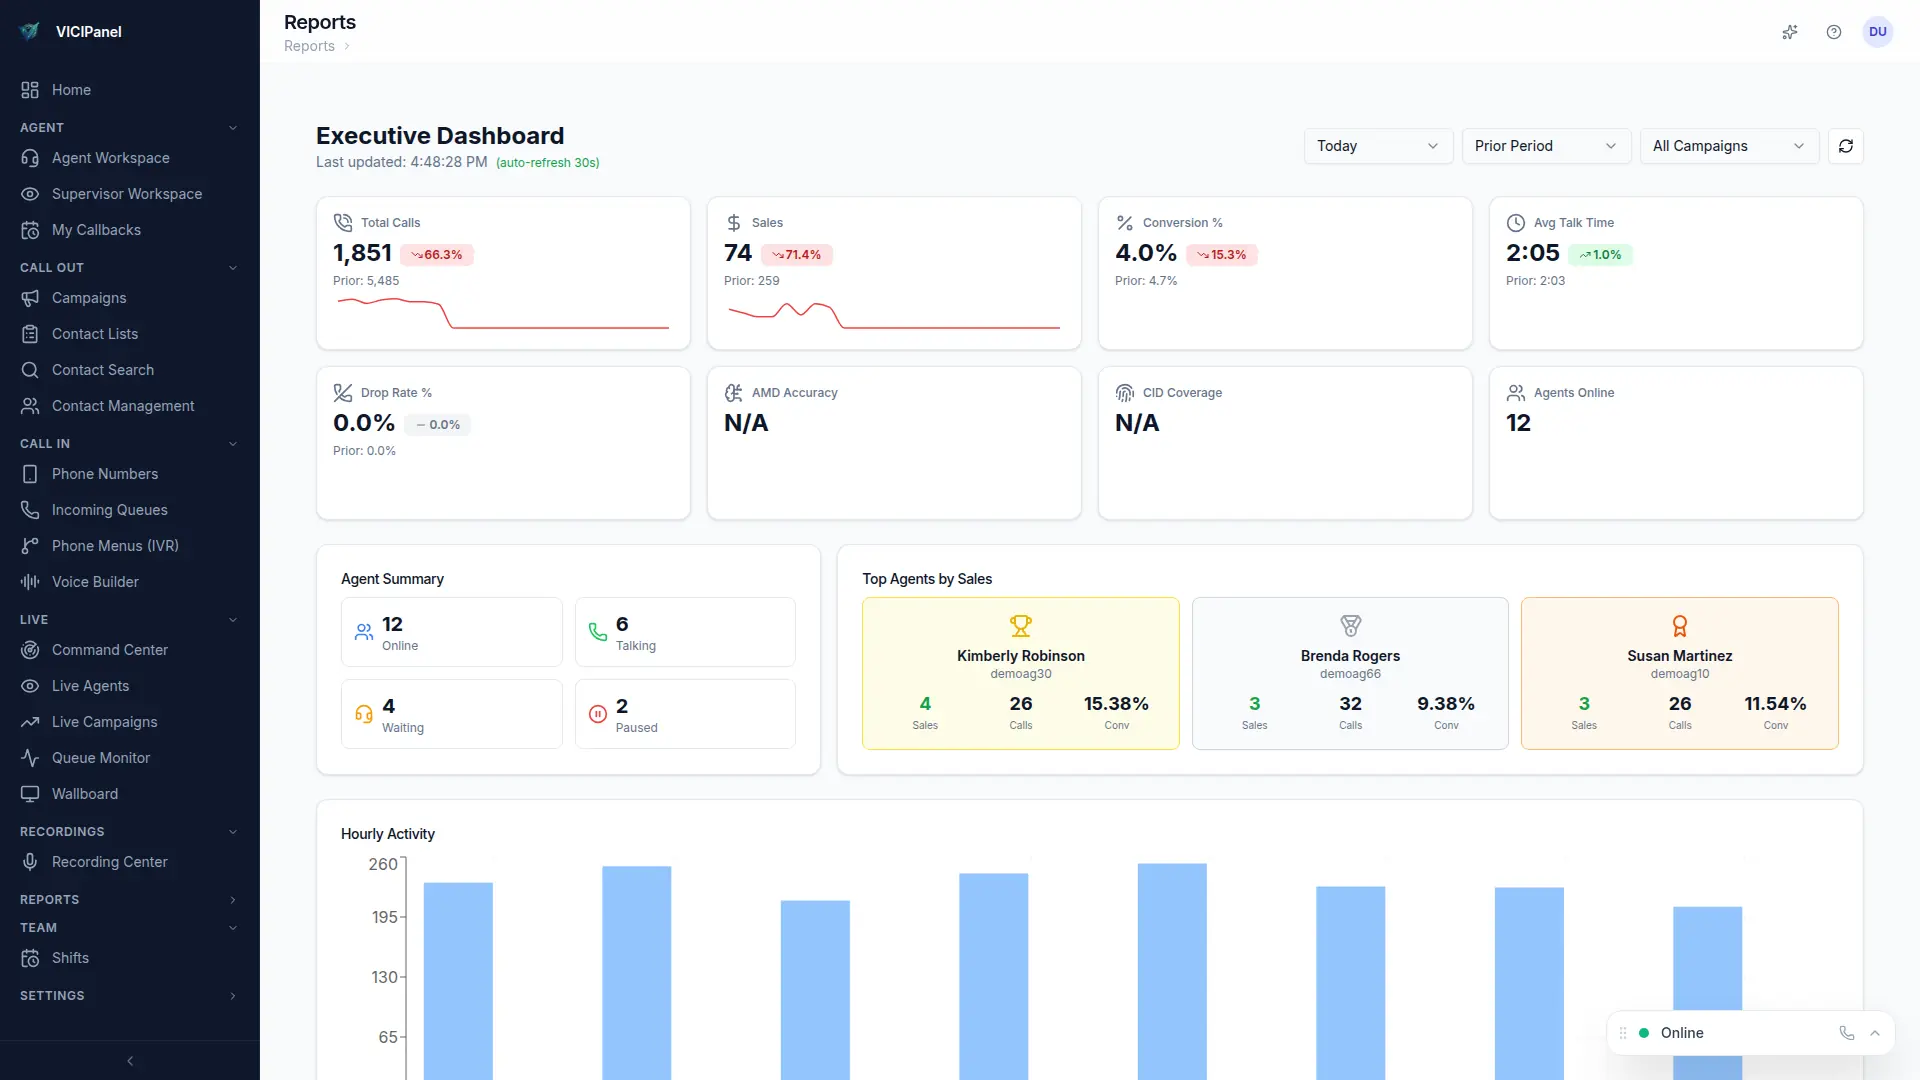
Task: Click the phone icon in the Online widget
Action: point(1845,1033)
